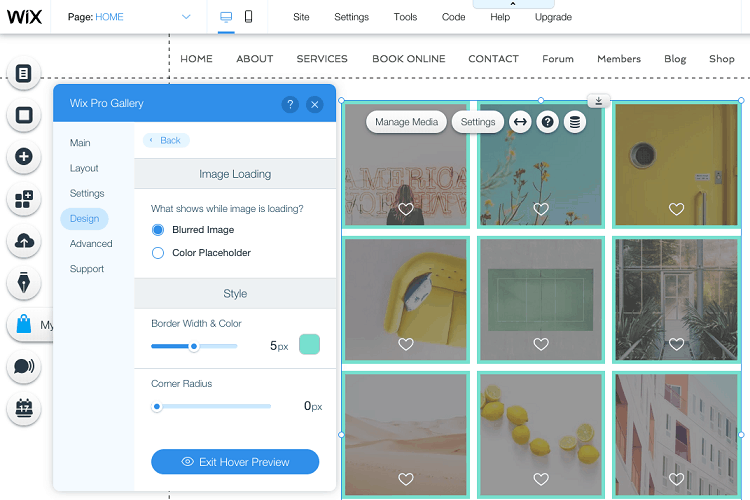Switch to the Design tab

(84, 219)
